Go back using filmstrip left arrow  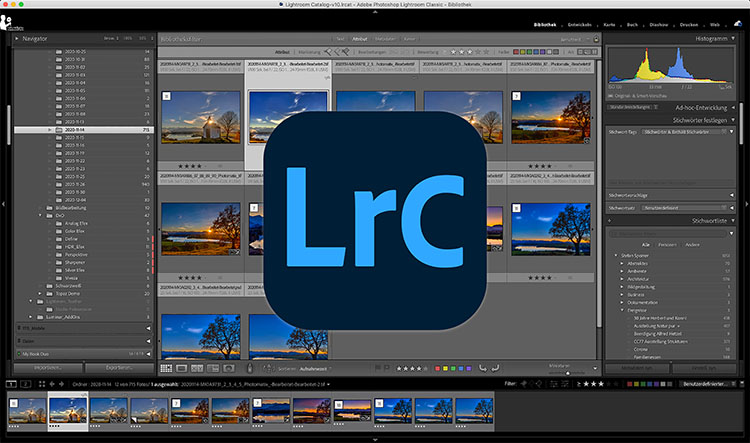(52, 384)
